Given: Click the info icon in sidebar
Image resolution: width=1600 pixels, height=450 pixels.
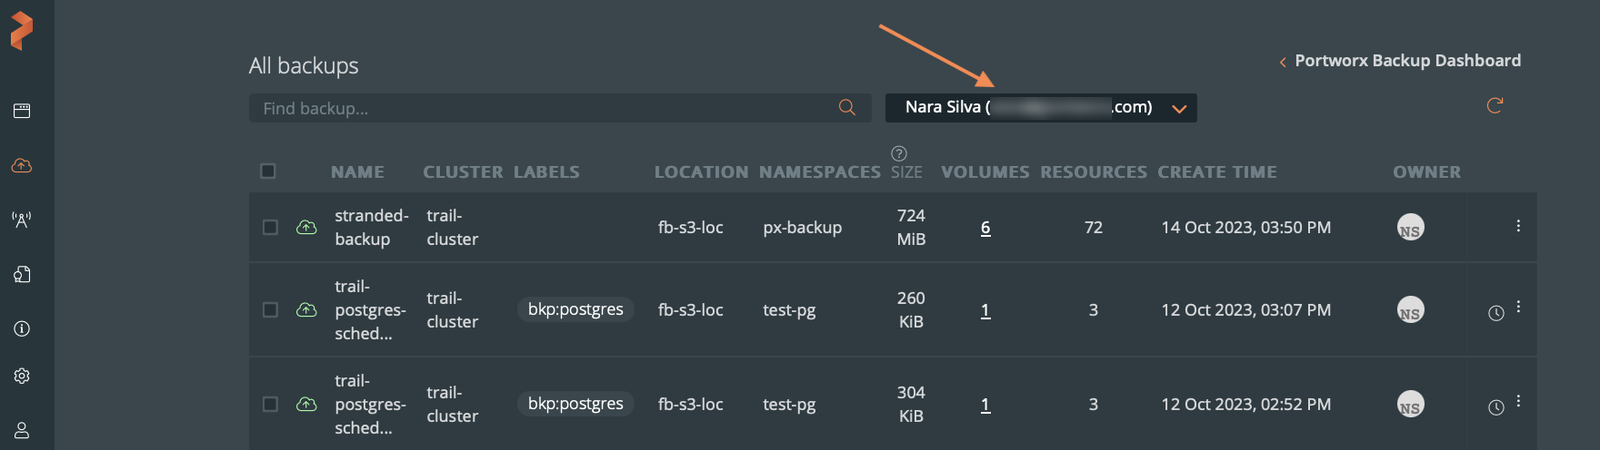Looking at the screenshot, I should click(22, 328).
